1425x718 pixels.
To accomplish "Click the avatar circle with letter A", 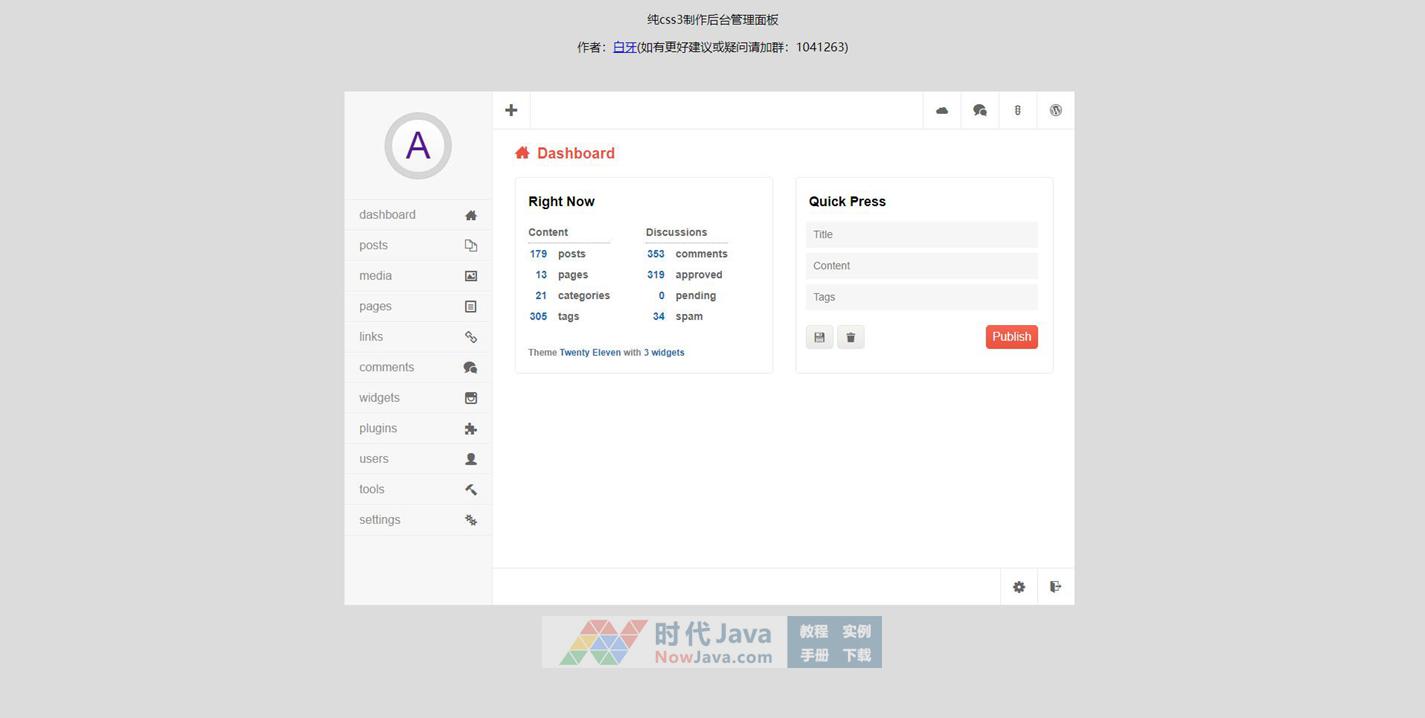I will coord(418,146).
